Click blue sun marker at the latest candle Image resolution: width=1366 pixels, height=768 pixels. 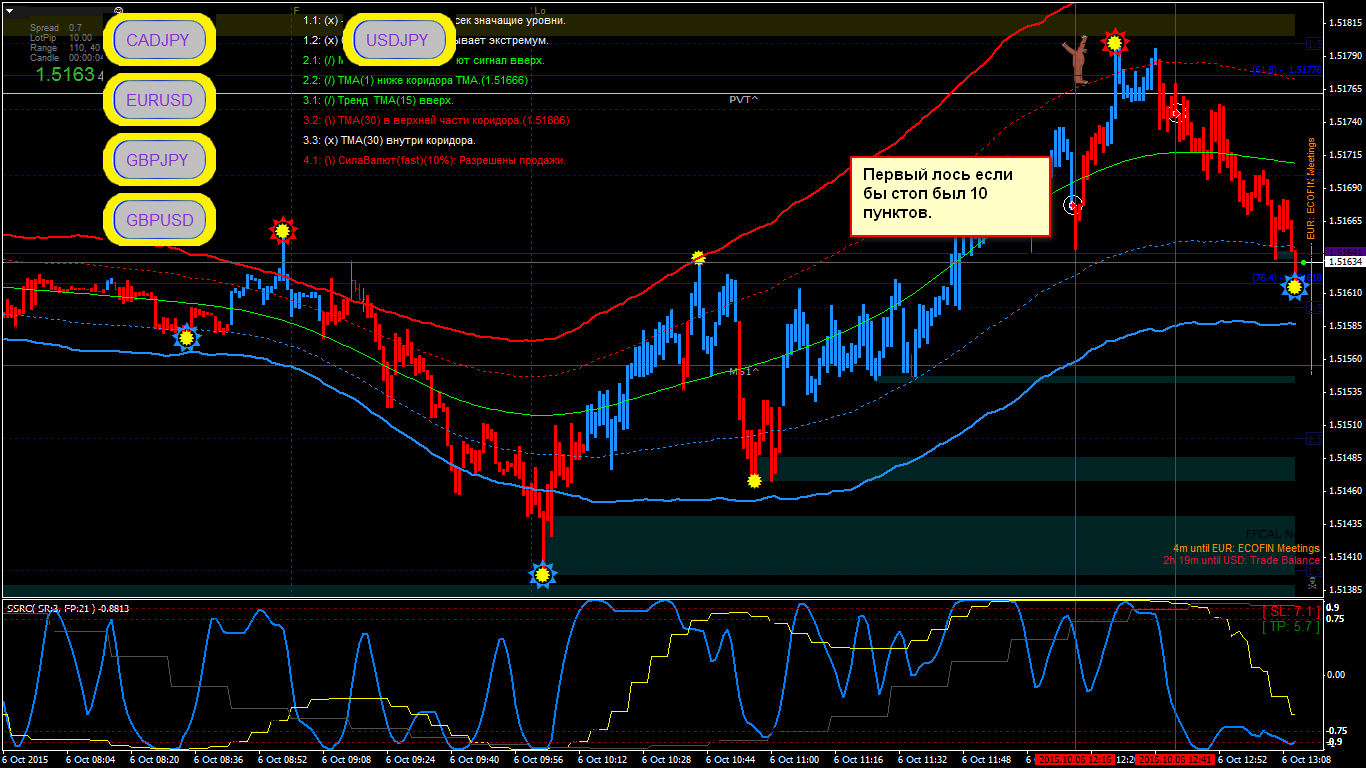click(x=1295, y=287)
